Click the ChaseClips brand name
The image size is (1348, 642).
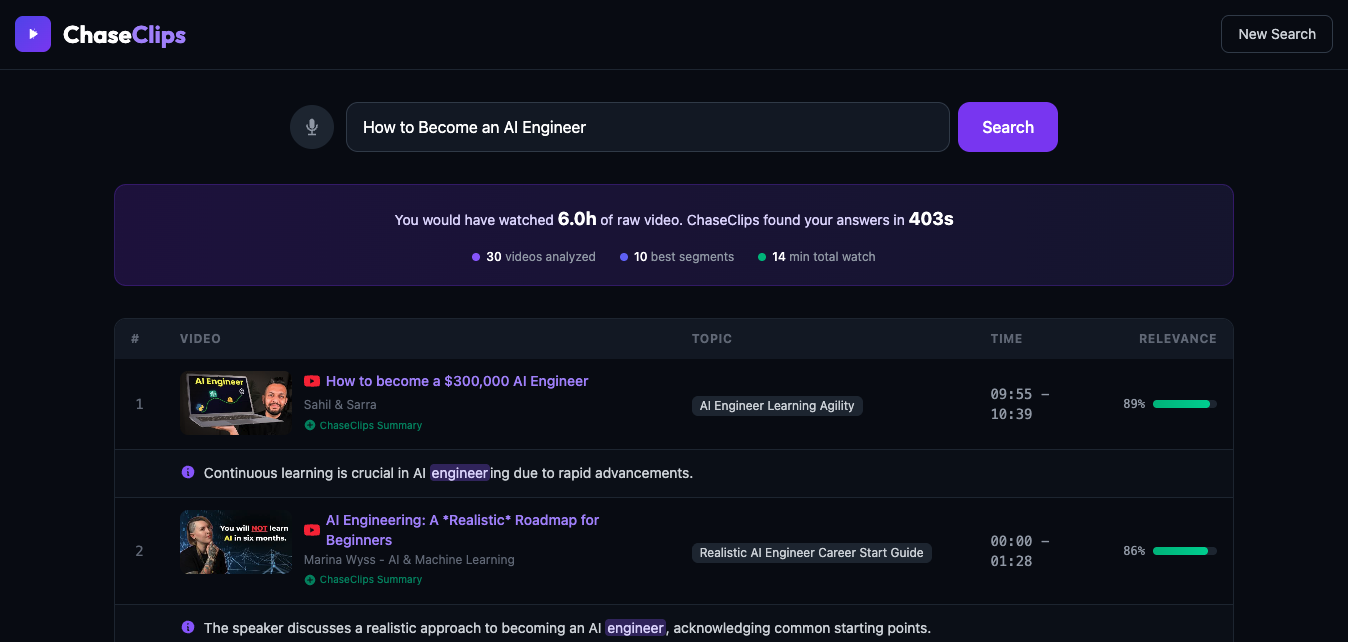(x=124, y=35)
